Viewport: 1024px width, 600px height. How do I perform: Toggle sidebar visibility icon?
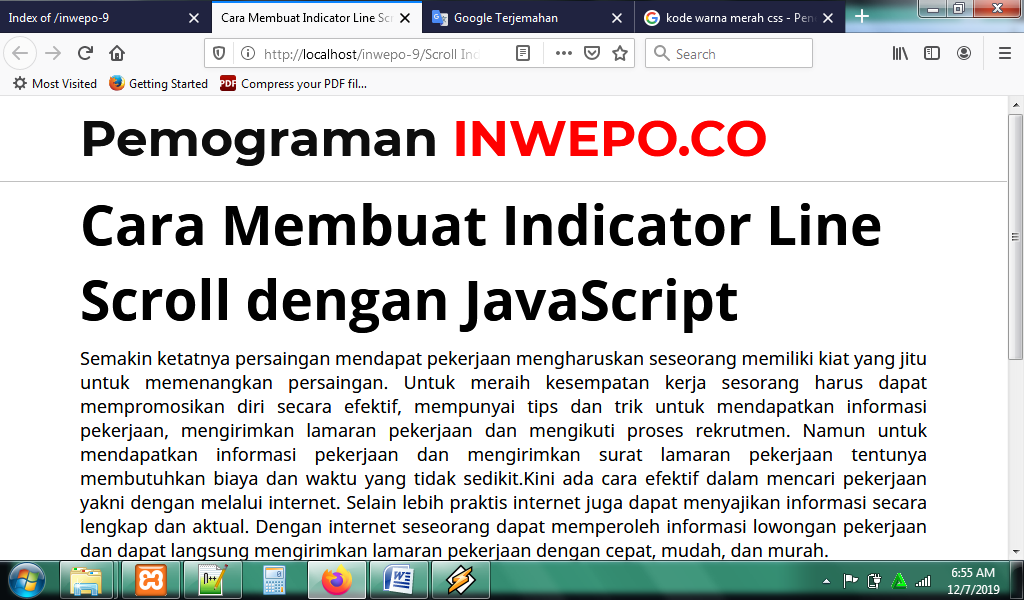point(932,54)
